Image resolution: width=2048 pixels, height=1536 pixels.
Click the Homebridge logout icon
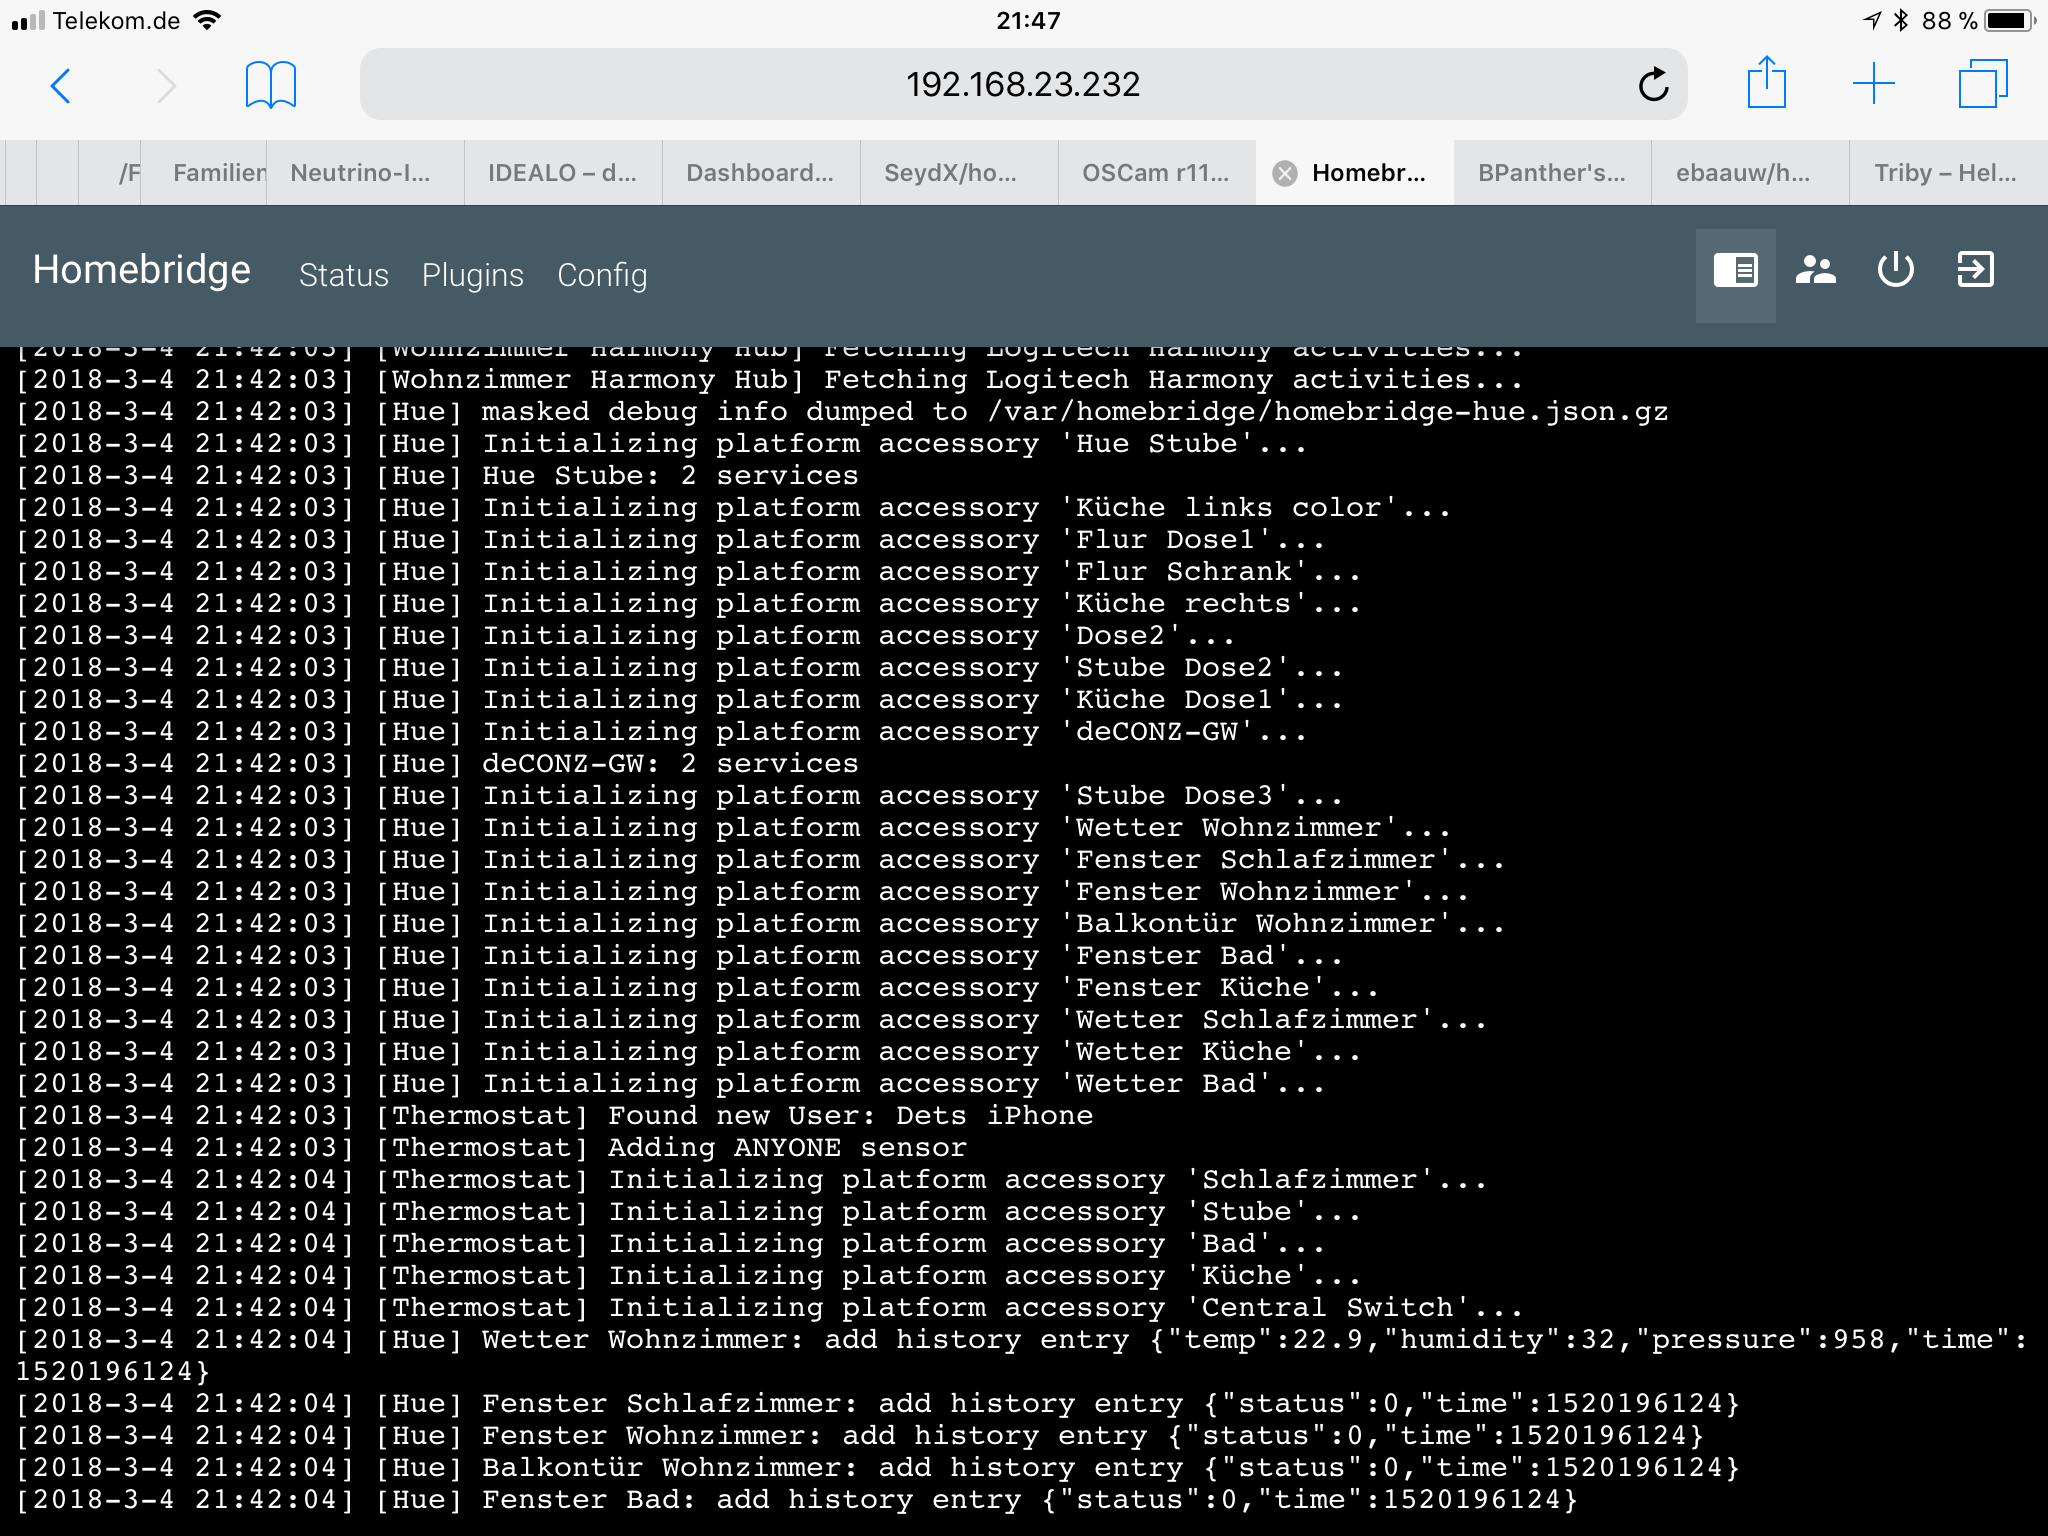tap(1975, 271)
